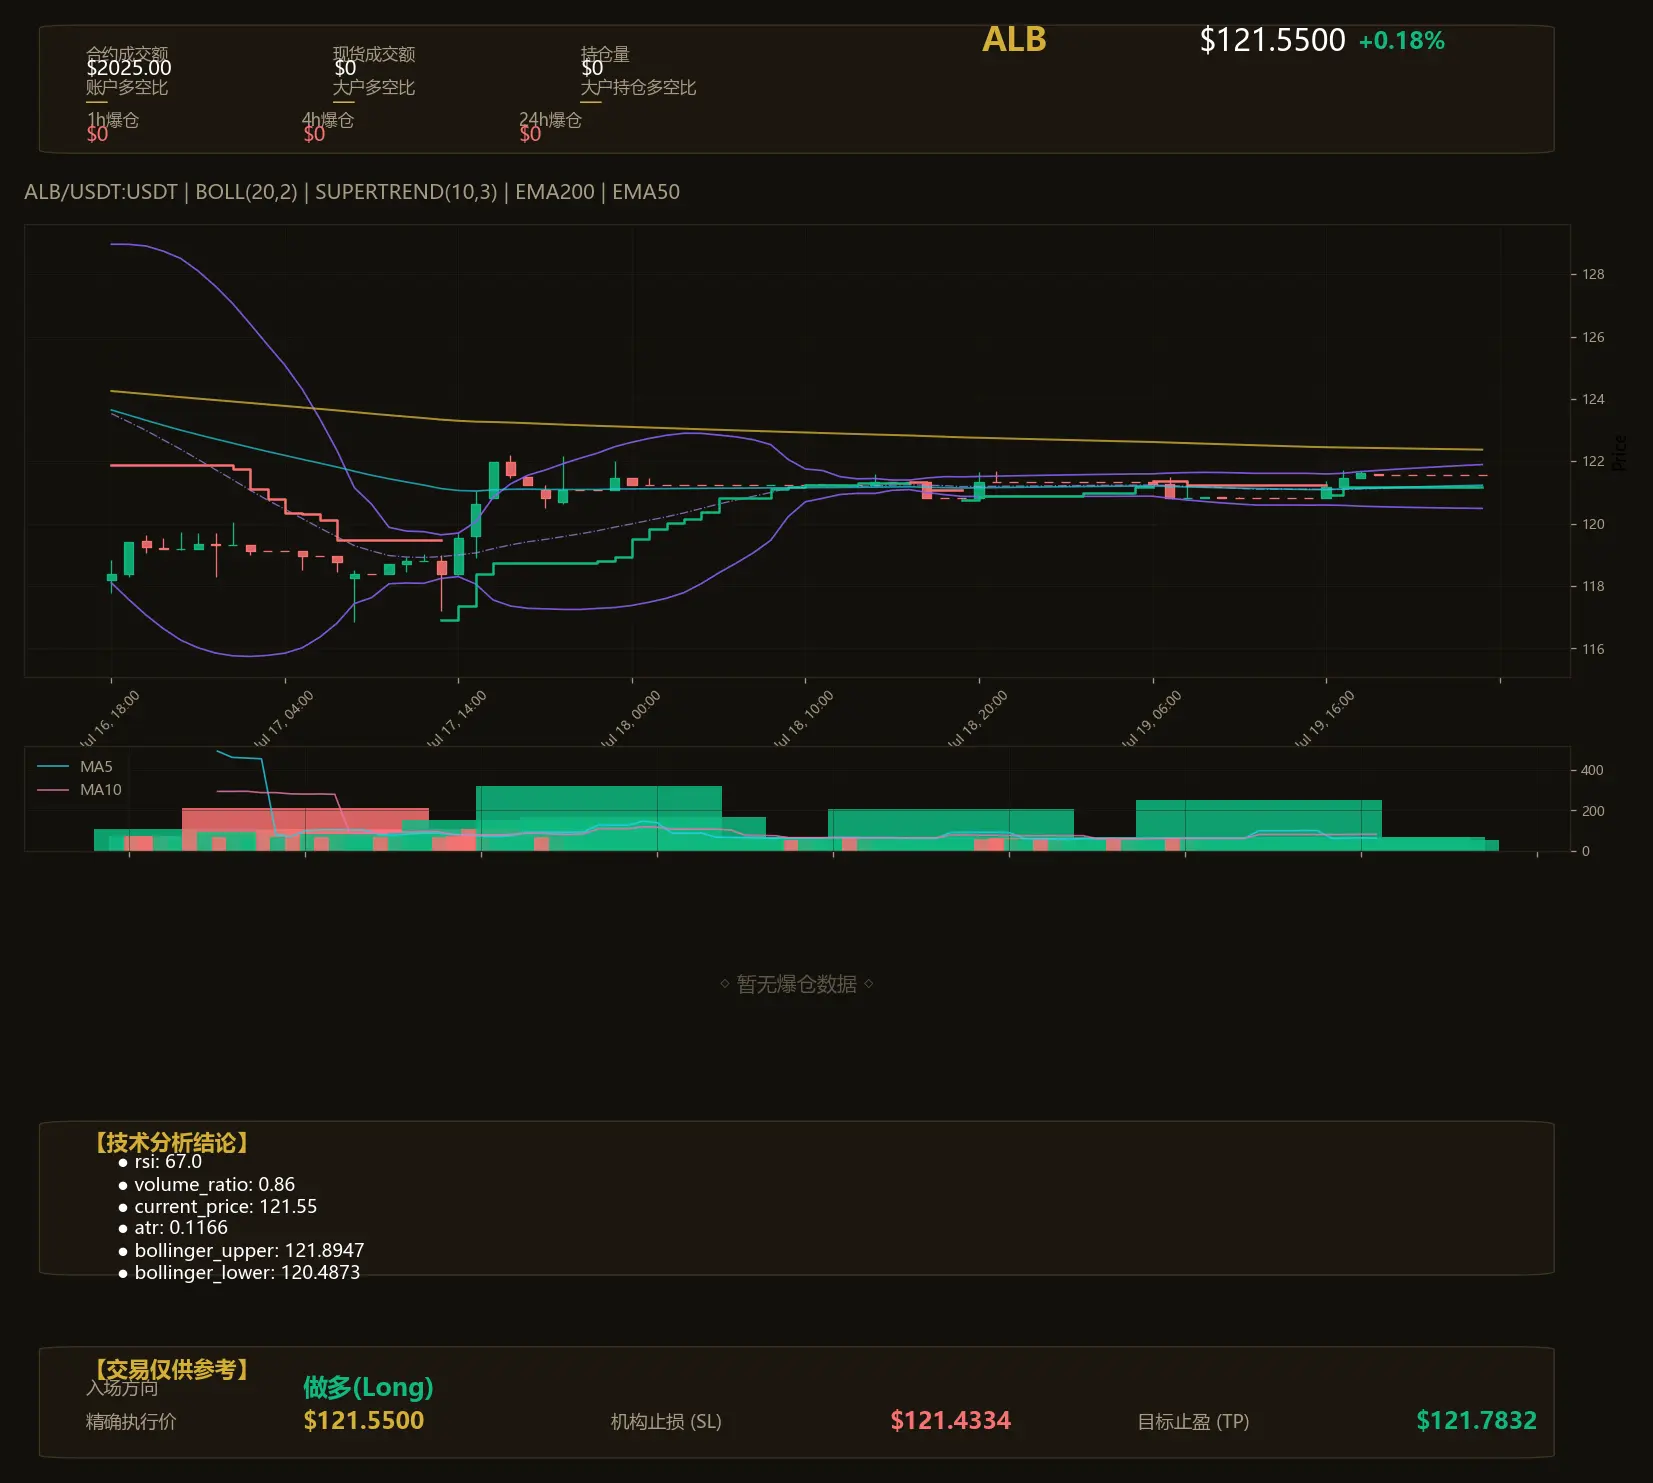The image size is (1653, 1483).
Task: Click the 4h爆仓 label
Action: coord(328,120)
